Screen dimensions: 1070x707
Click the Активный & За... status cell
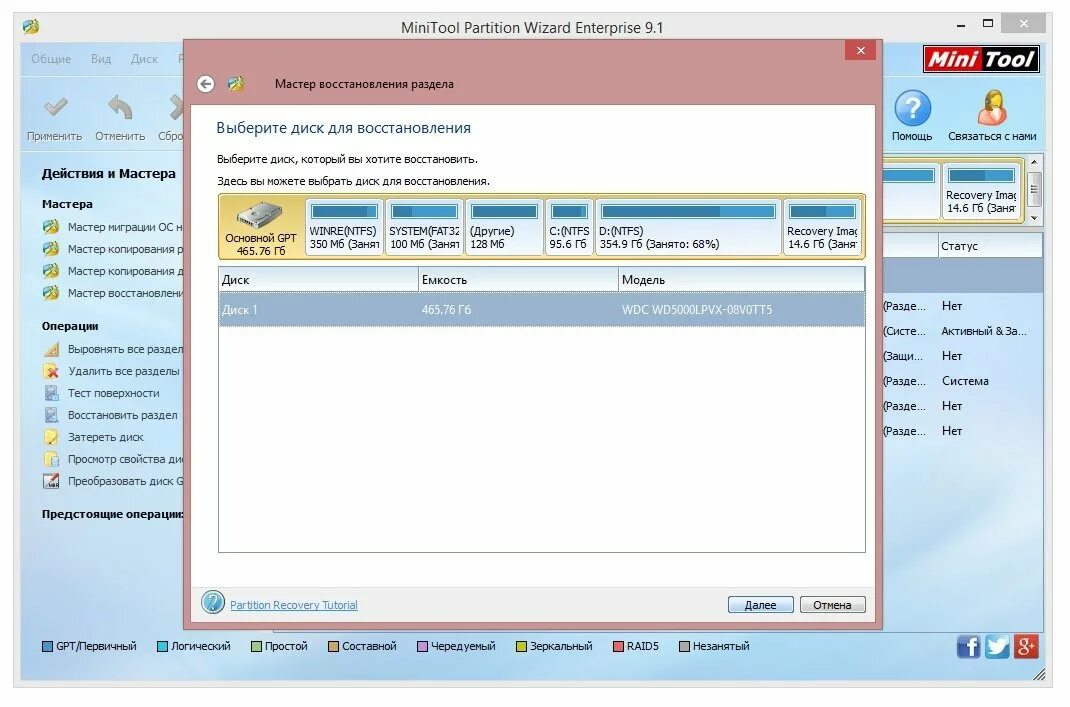(x=983, y=331)
